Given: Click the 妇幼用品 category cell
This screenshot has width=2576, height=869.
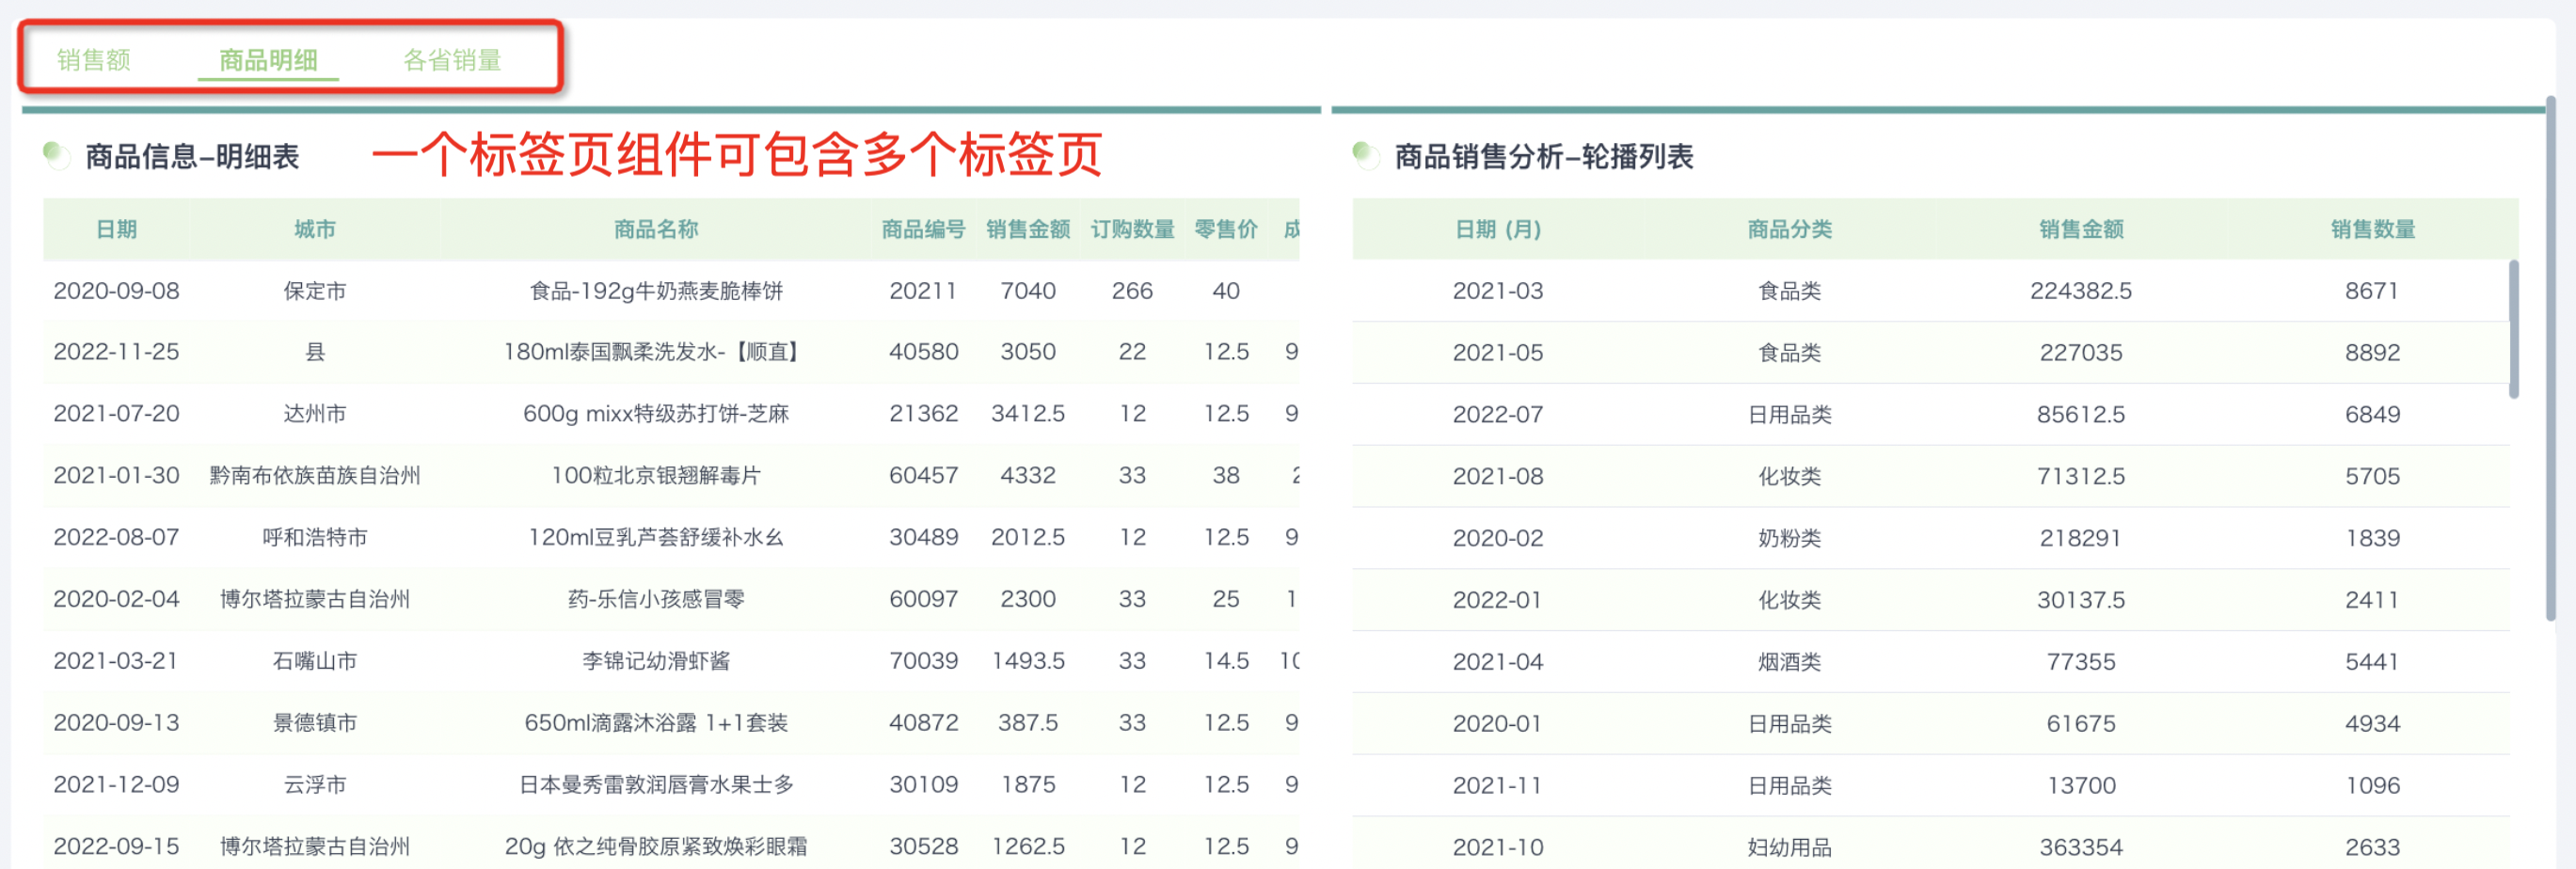Looking at the screenshot, I should pyautogui.click(x=1789, y=847).
